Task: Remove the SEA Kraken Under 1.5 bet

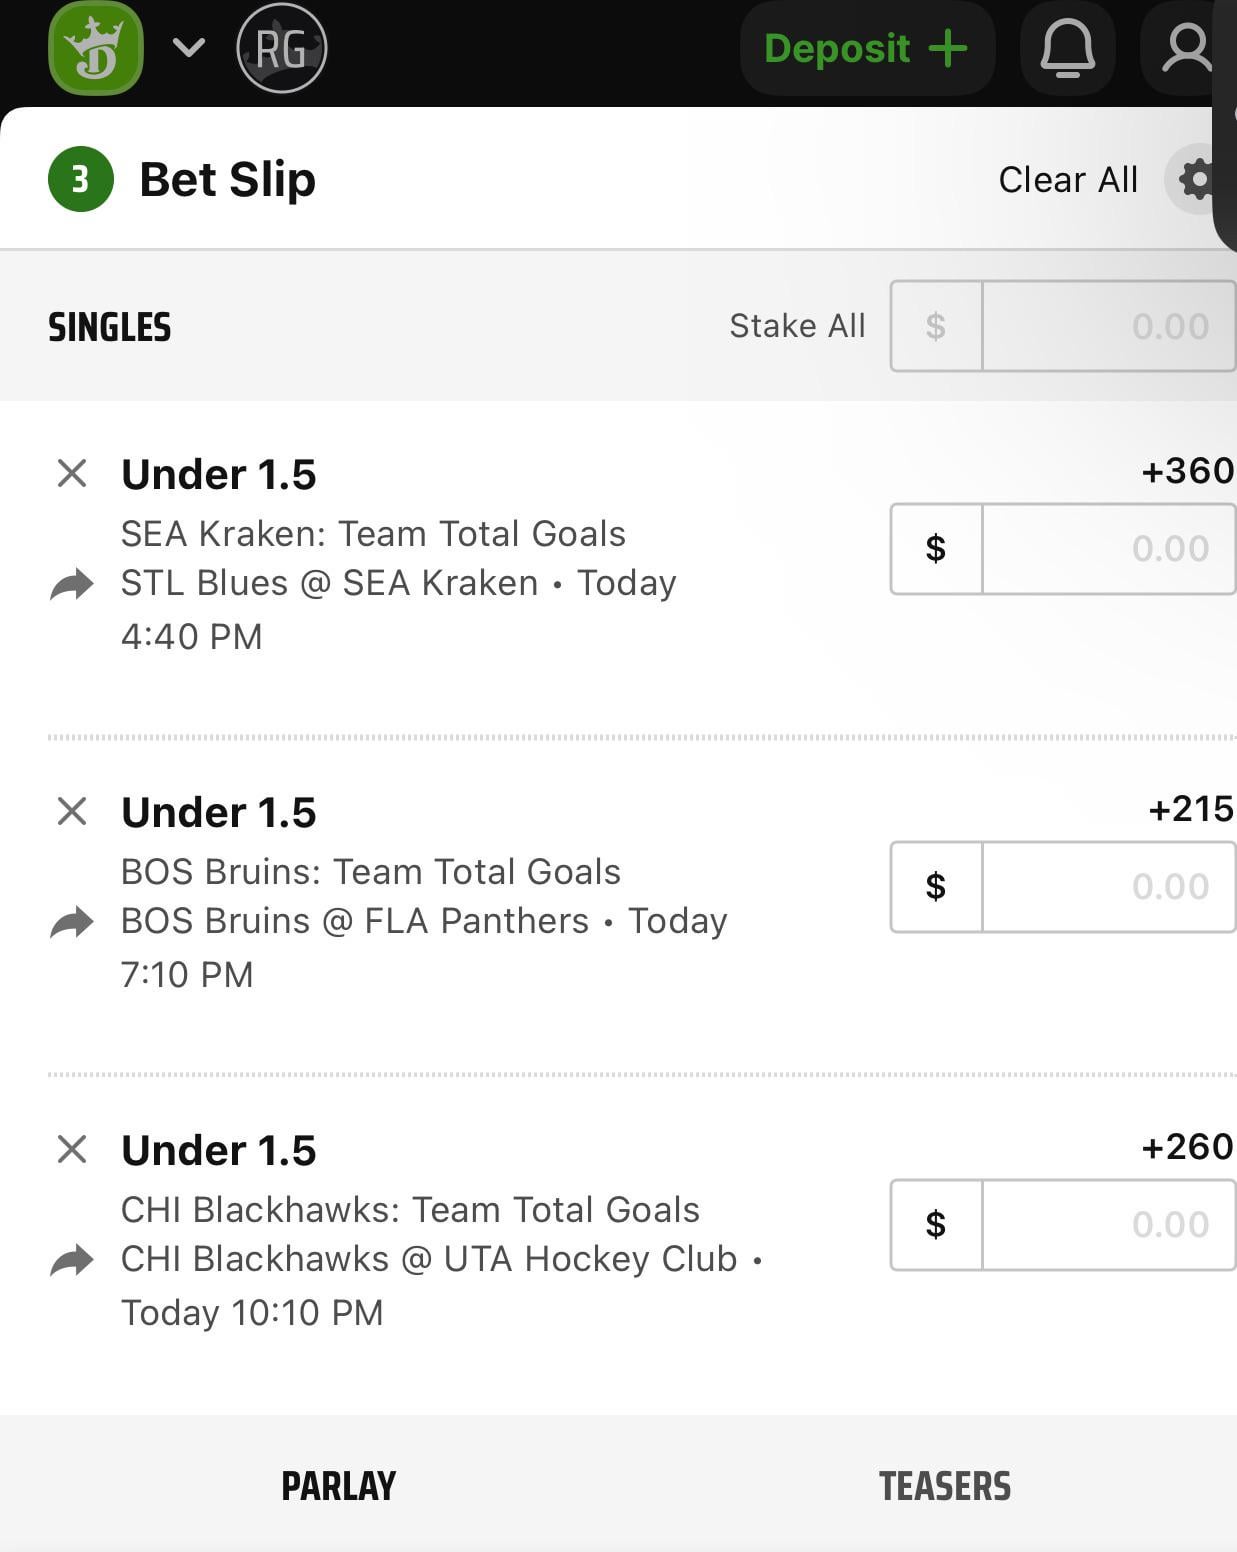Action: pos(72,473)
